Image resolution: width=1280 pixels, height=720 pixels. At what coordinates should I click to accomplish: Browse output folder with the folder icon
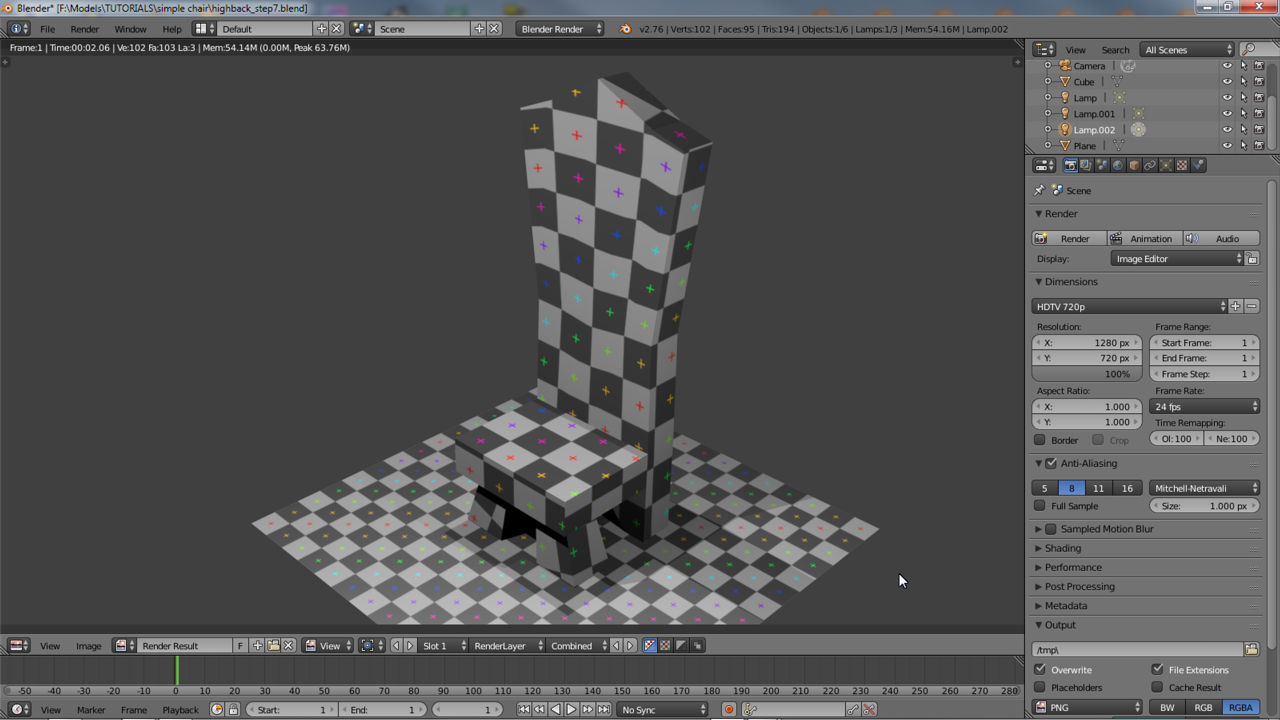(x=1251, y=650)
